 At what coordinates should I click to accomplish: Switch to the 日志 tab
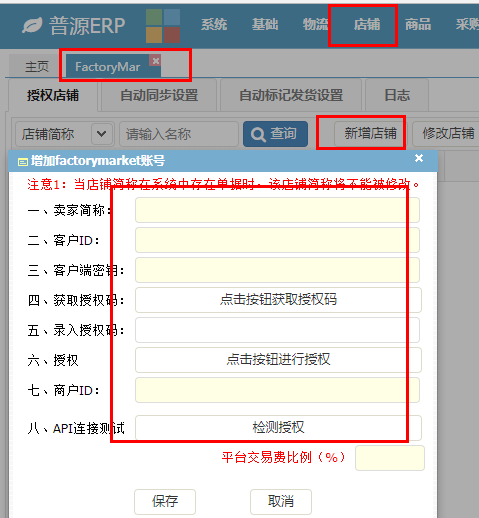click(397, 95)
